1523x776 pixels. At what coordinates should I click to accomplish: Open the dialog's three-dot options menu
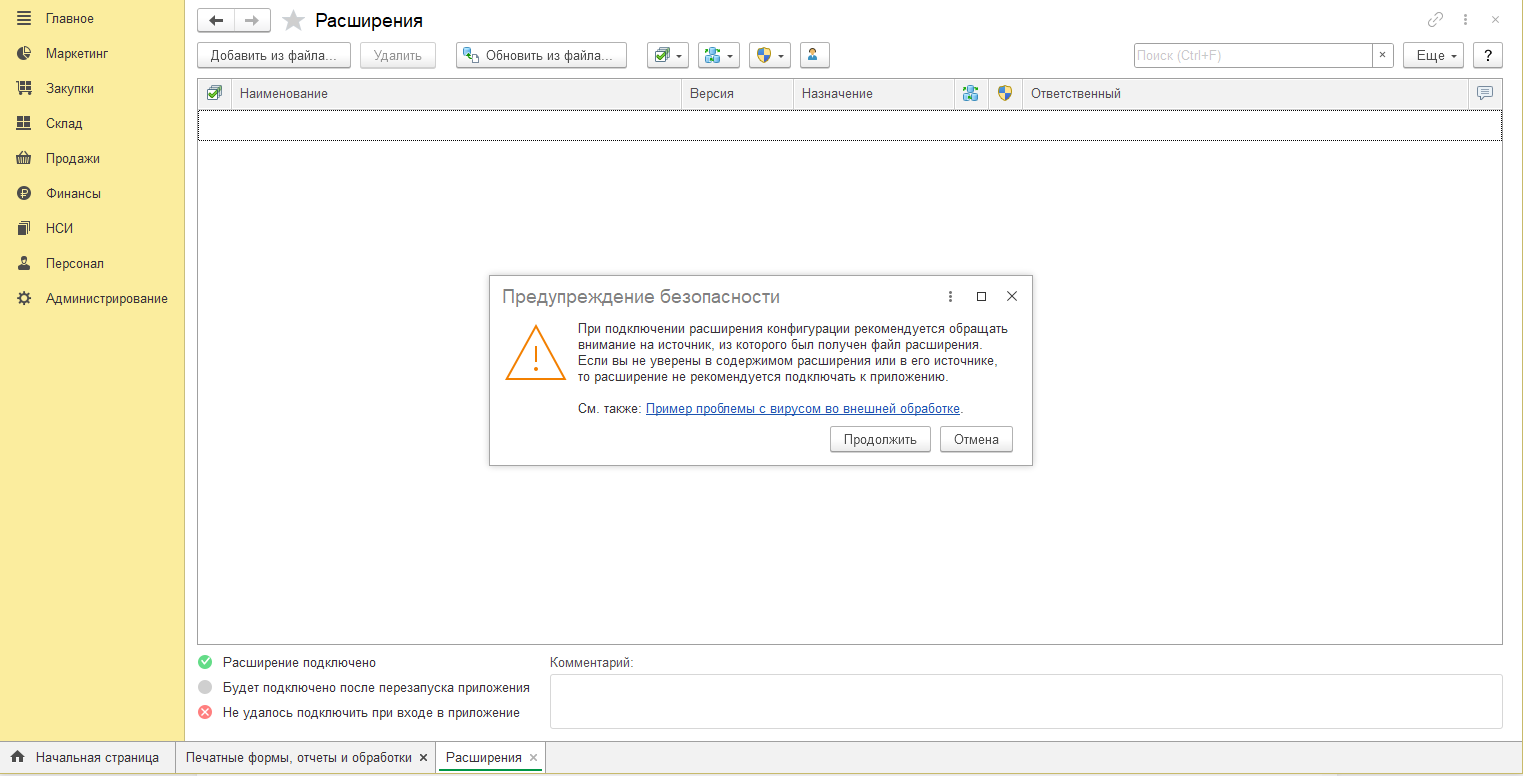point(950,297)
